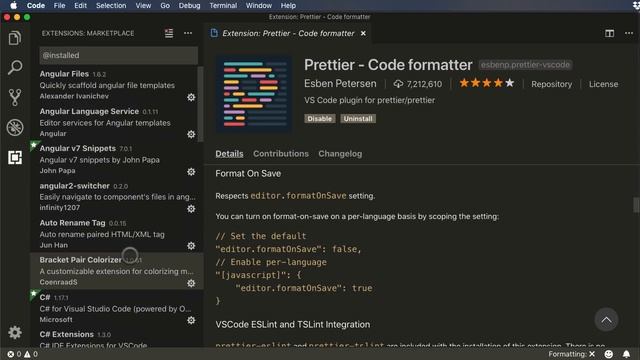
Task: Click the warnings count in status bar
Action: point(31,354)
